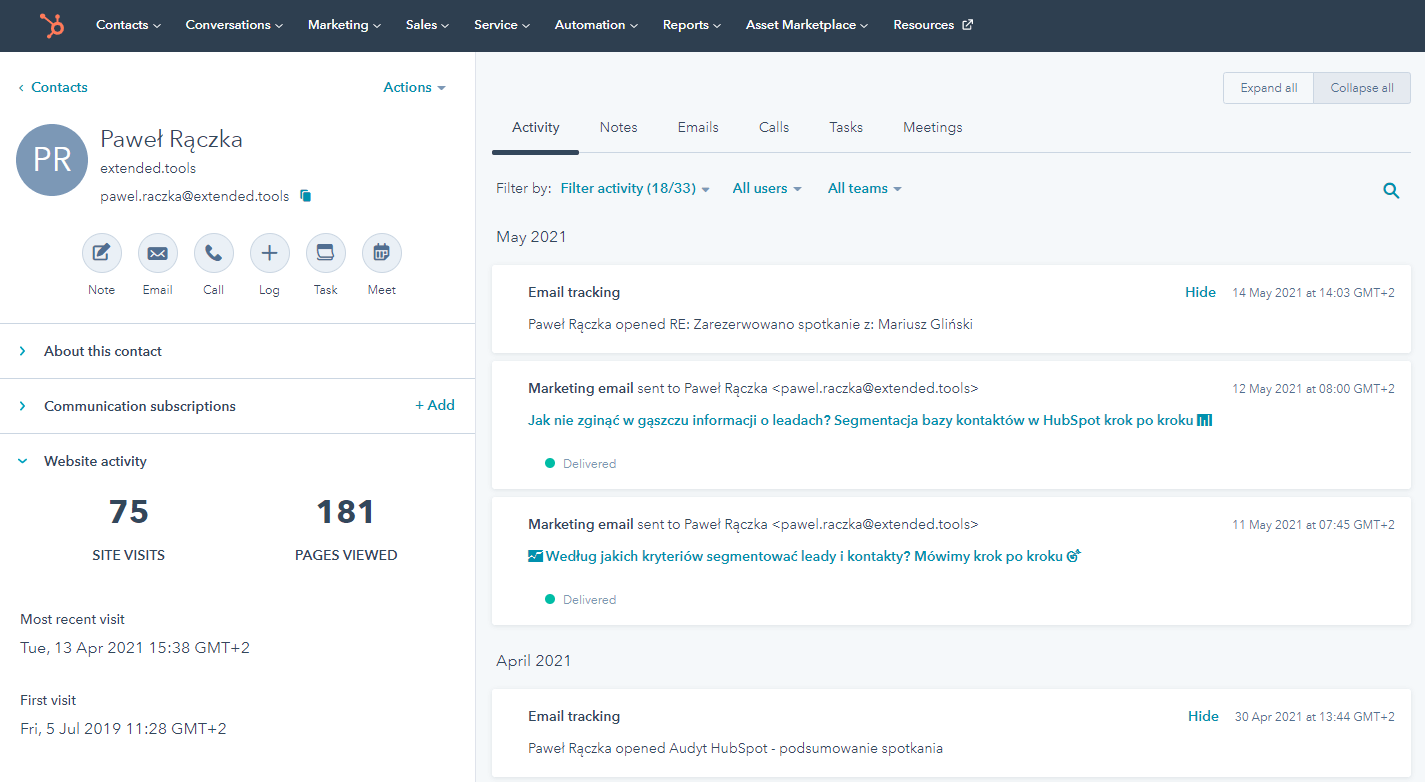Hide the 14 May Email tracking entry
Image resolution: width=1425 pixels, height=782 pixels.
tap(1200, 292)
